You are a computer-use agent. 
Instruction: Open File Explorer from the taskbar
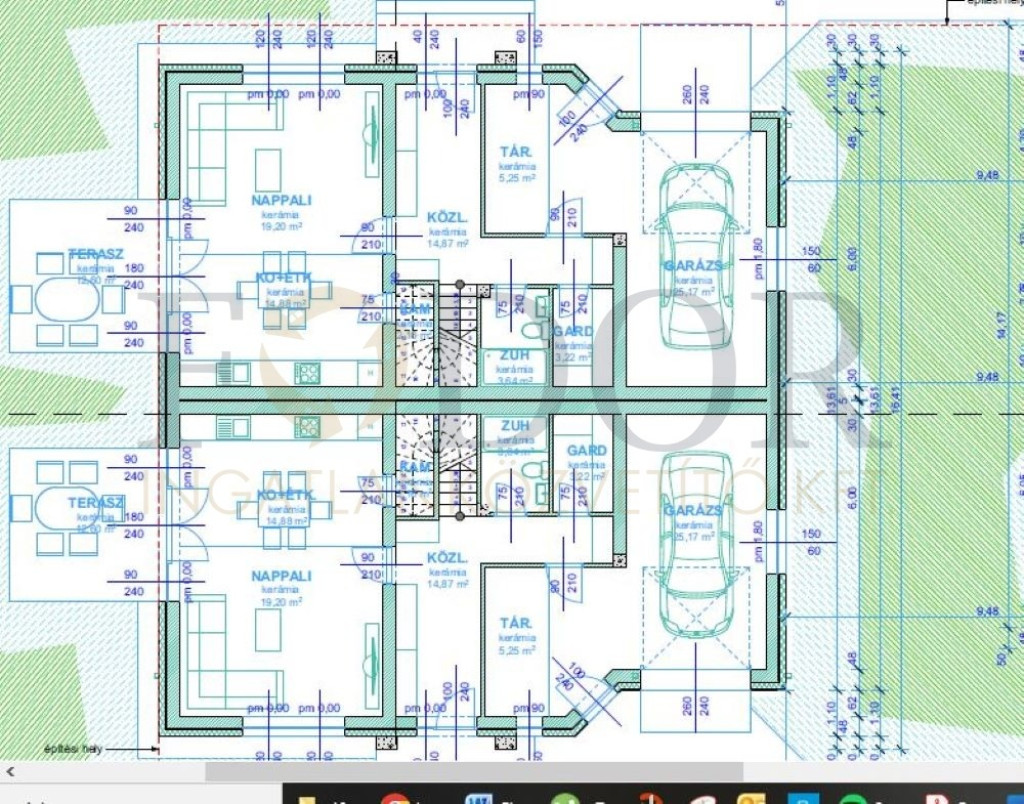(x=308, y=798)
